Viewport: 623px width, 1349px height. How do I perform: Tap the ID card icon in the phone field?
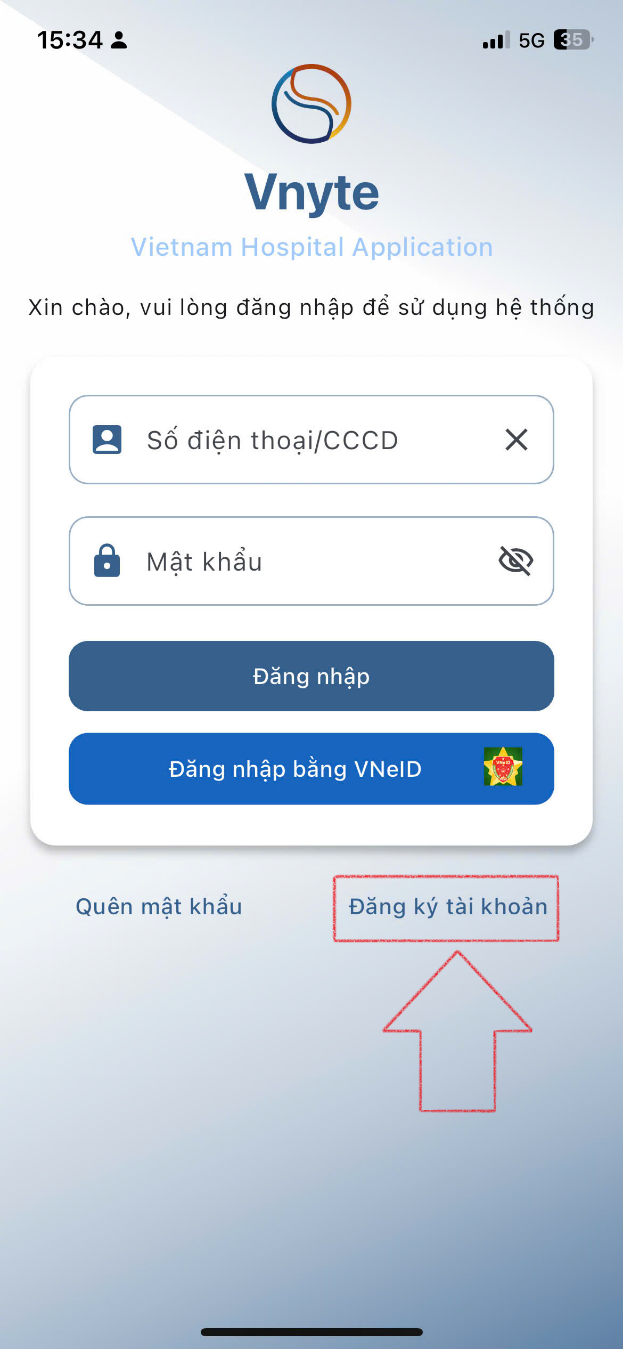click(x=107, y=440)
